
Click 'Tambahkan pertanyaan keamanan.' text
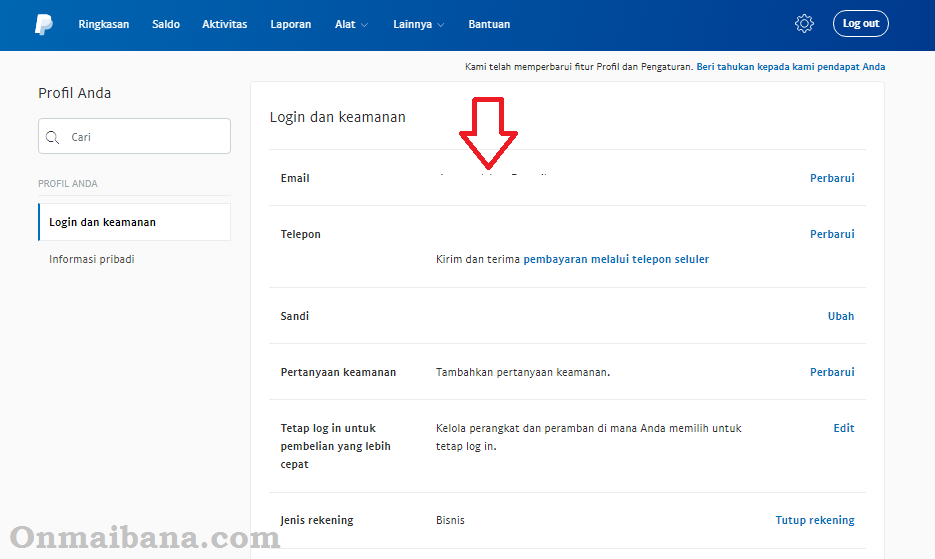point(523,372)
